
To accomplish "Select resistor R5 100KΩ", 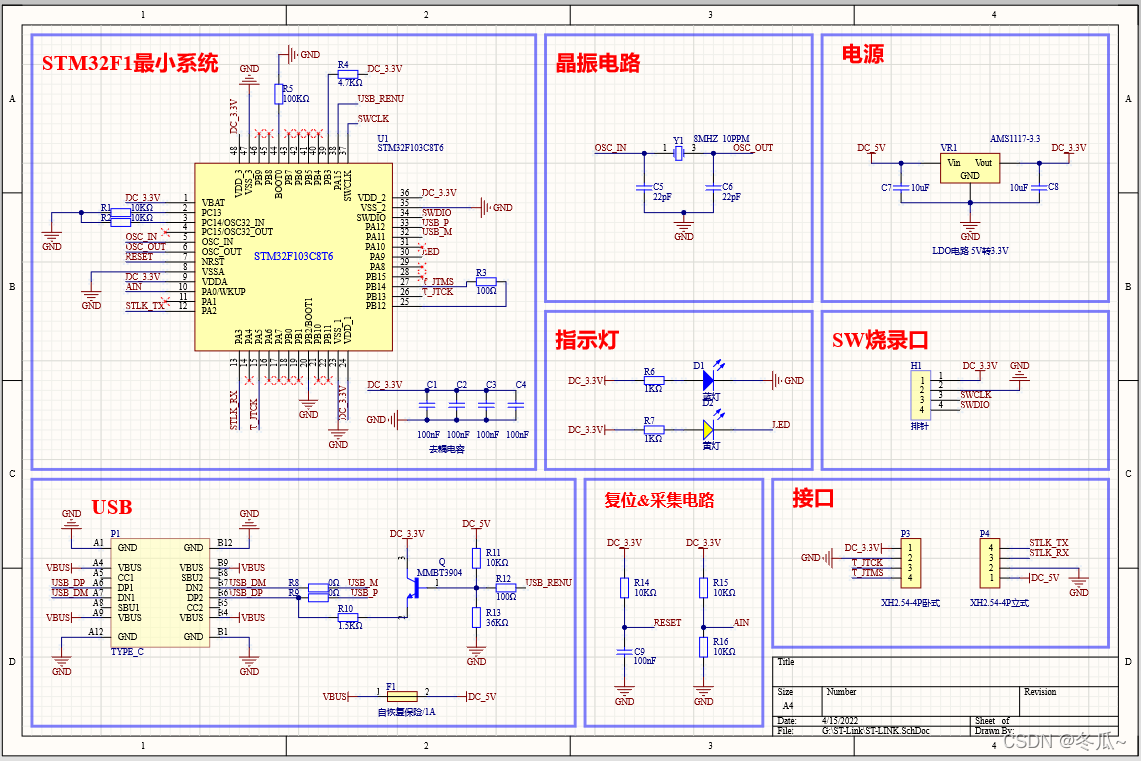I will (279, 94).
